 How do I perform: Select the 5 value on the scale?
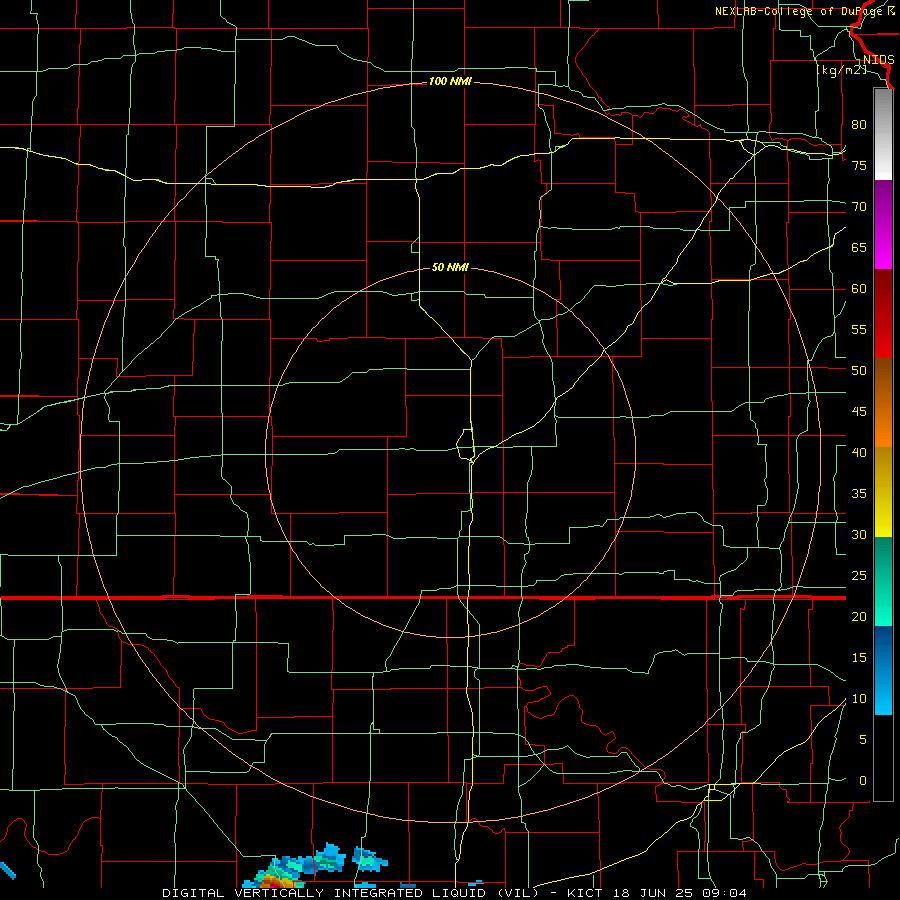pos(863,740)
